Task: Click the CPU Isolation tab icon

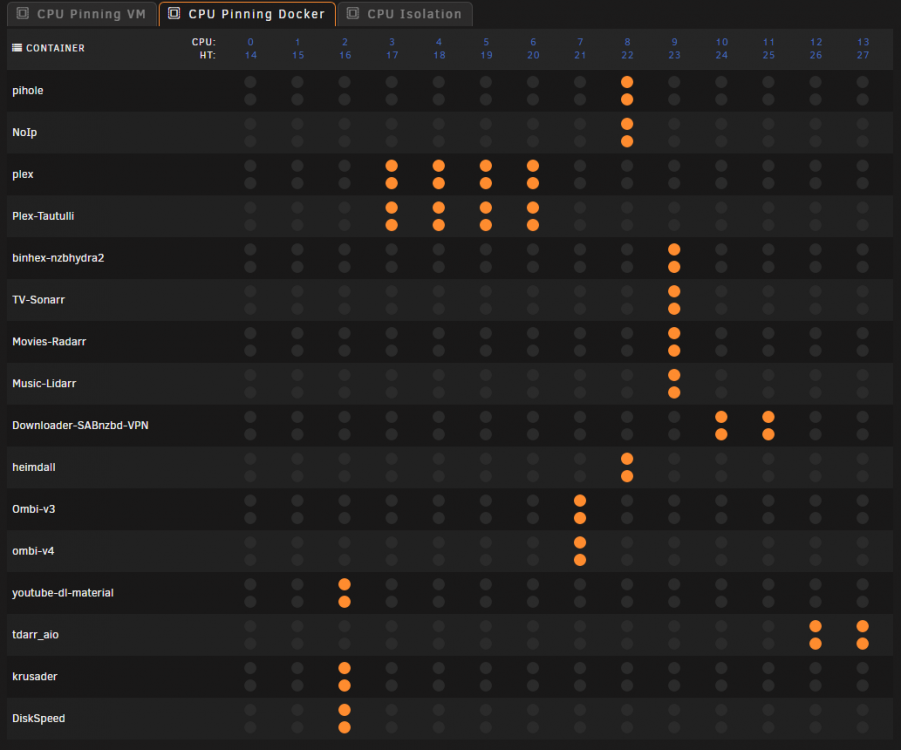Action: 353,13
